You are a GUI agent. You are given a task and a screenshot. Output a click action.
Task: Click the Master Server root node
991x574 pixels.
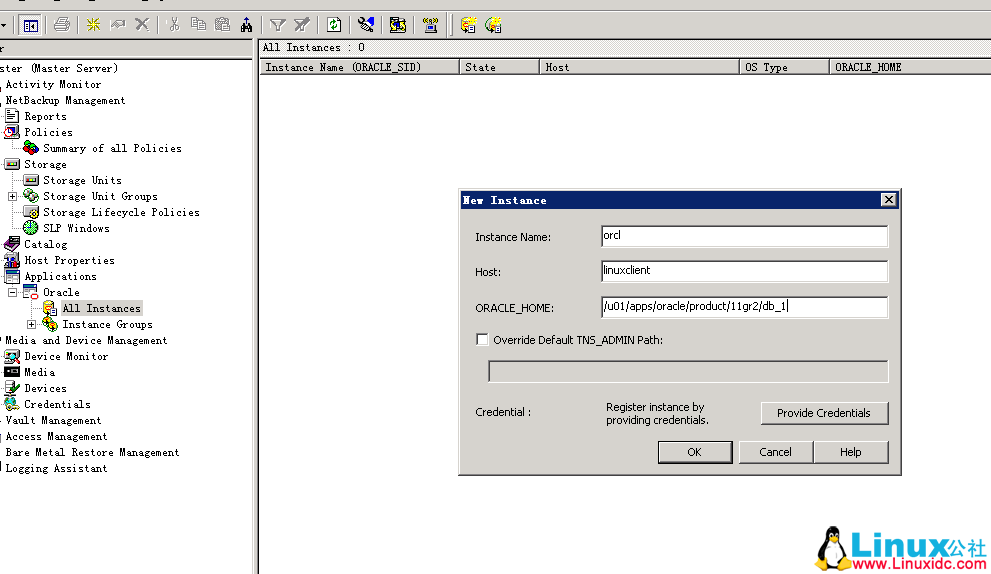point(59,68)
